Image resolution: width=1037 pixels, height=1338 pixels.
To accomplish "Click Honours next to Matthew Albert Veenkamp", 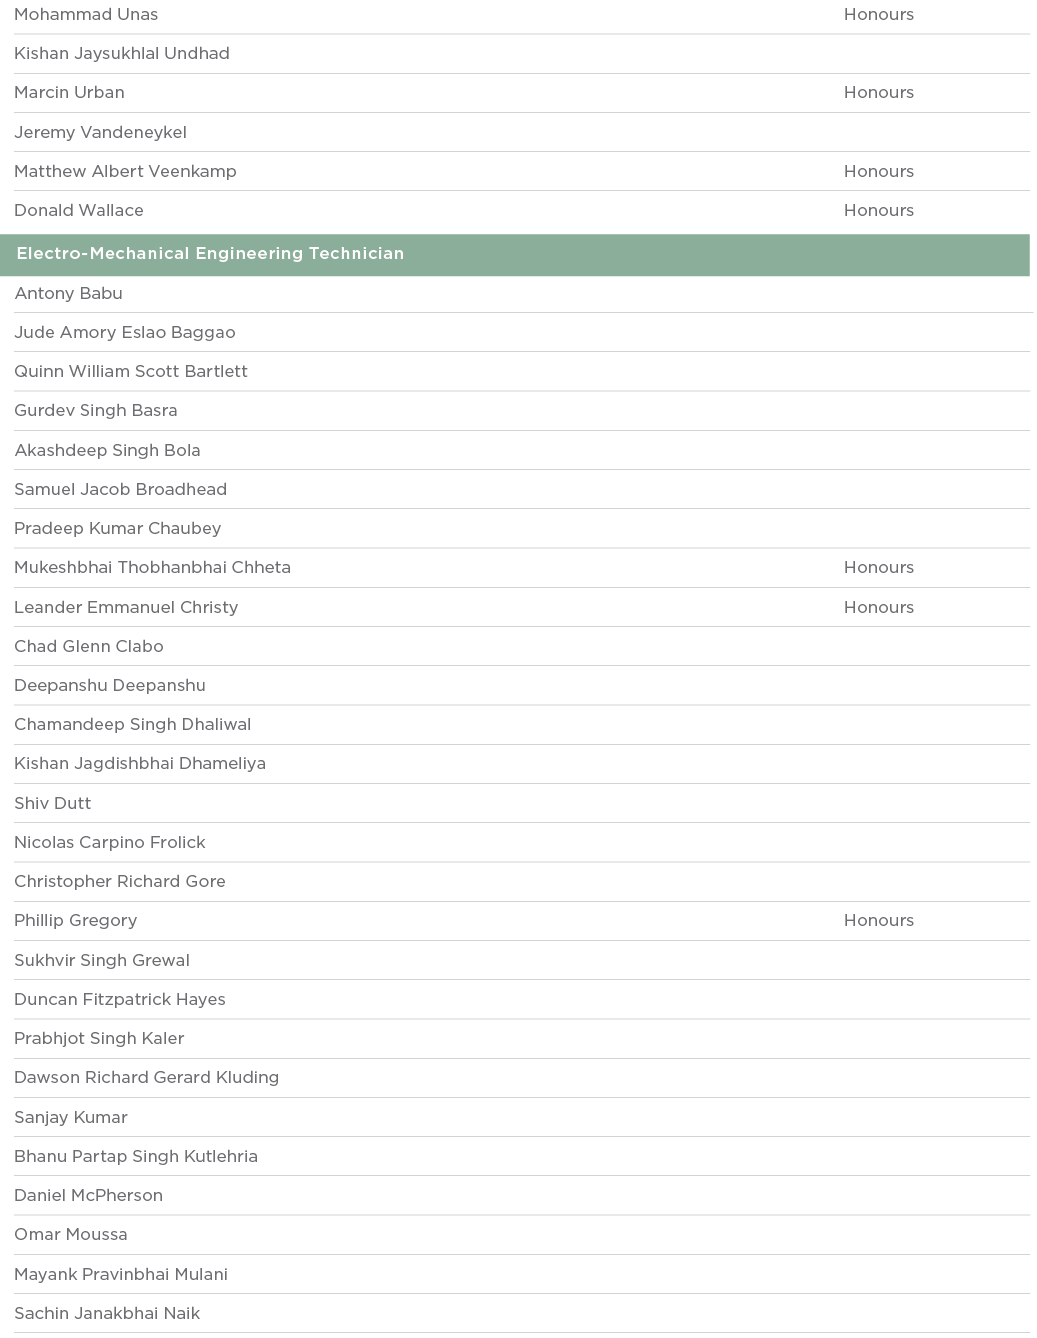I will click(878, 172).
